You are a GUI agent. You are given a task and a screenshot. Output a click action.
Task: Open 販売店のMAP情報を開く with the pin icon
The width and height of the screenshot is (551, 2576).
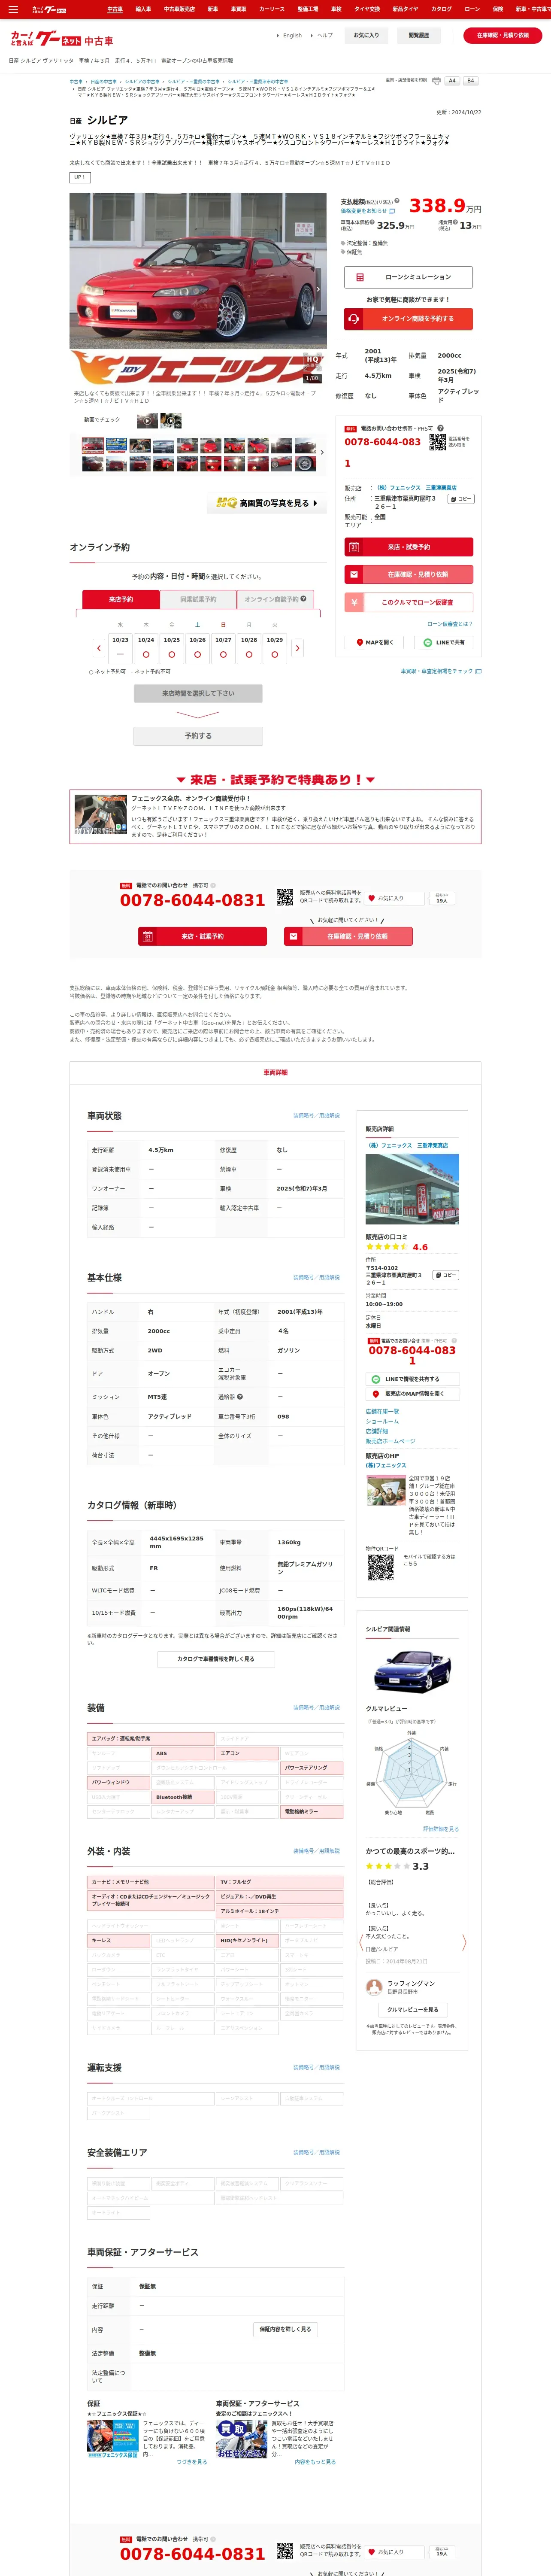tap(412, 1394)
